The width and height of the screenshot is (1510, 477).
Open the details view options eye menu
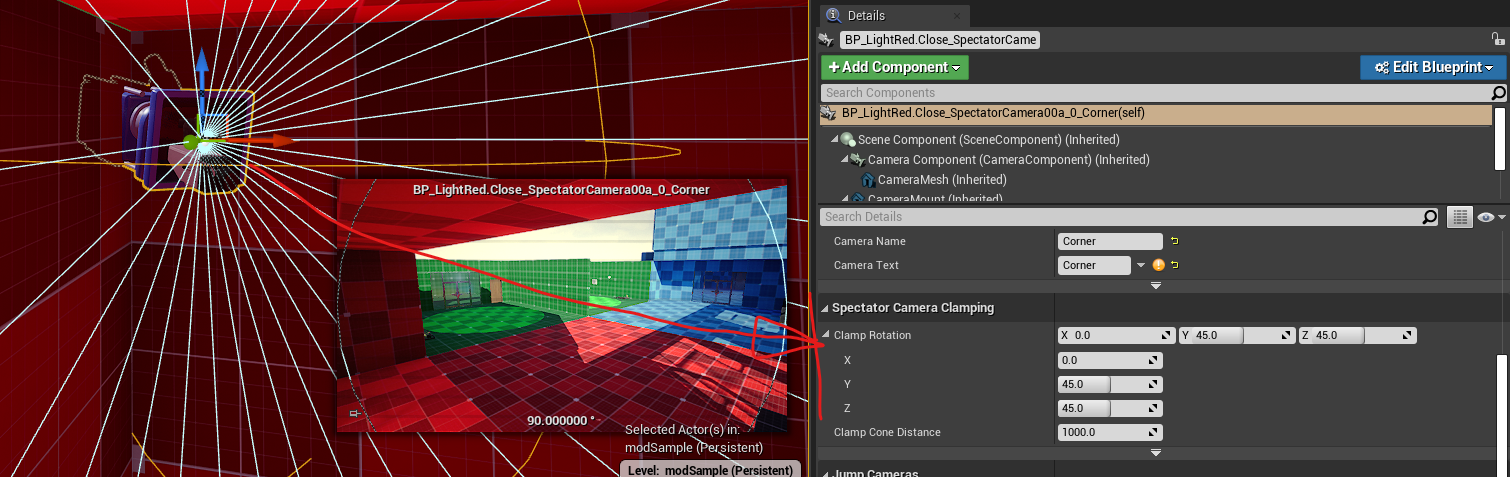[1490, 217]
